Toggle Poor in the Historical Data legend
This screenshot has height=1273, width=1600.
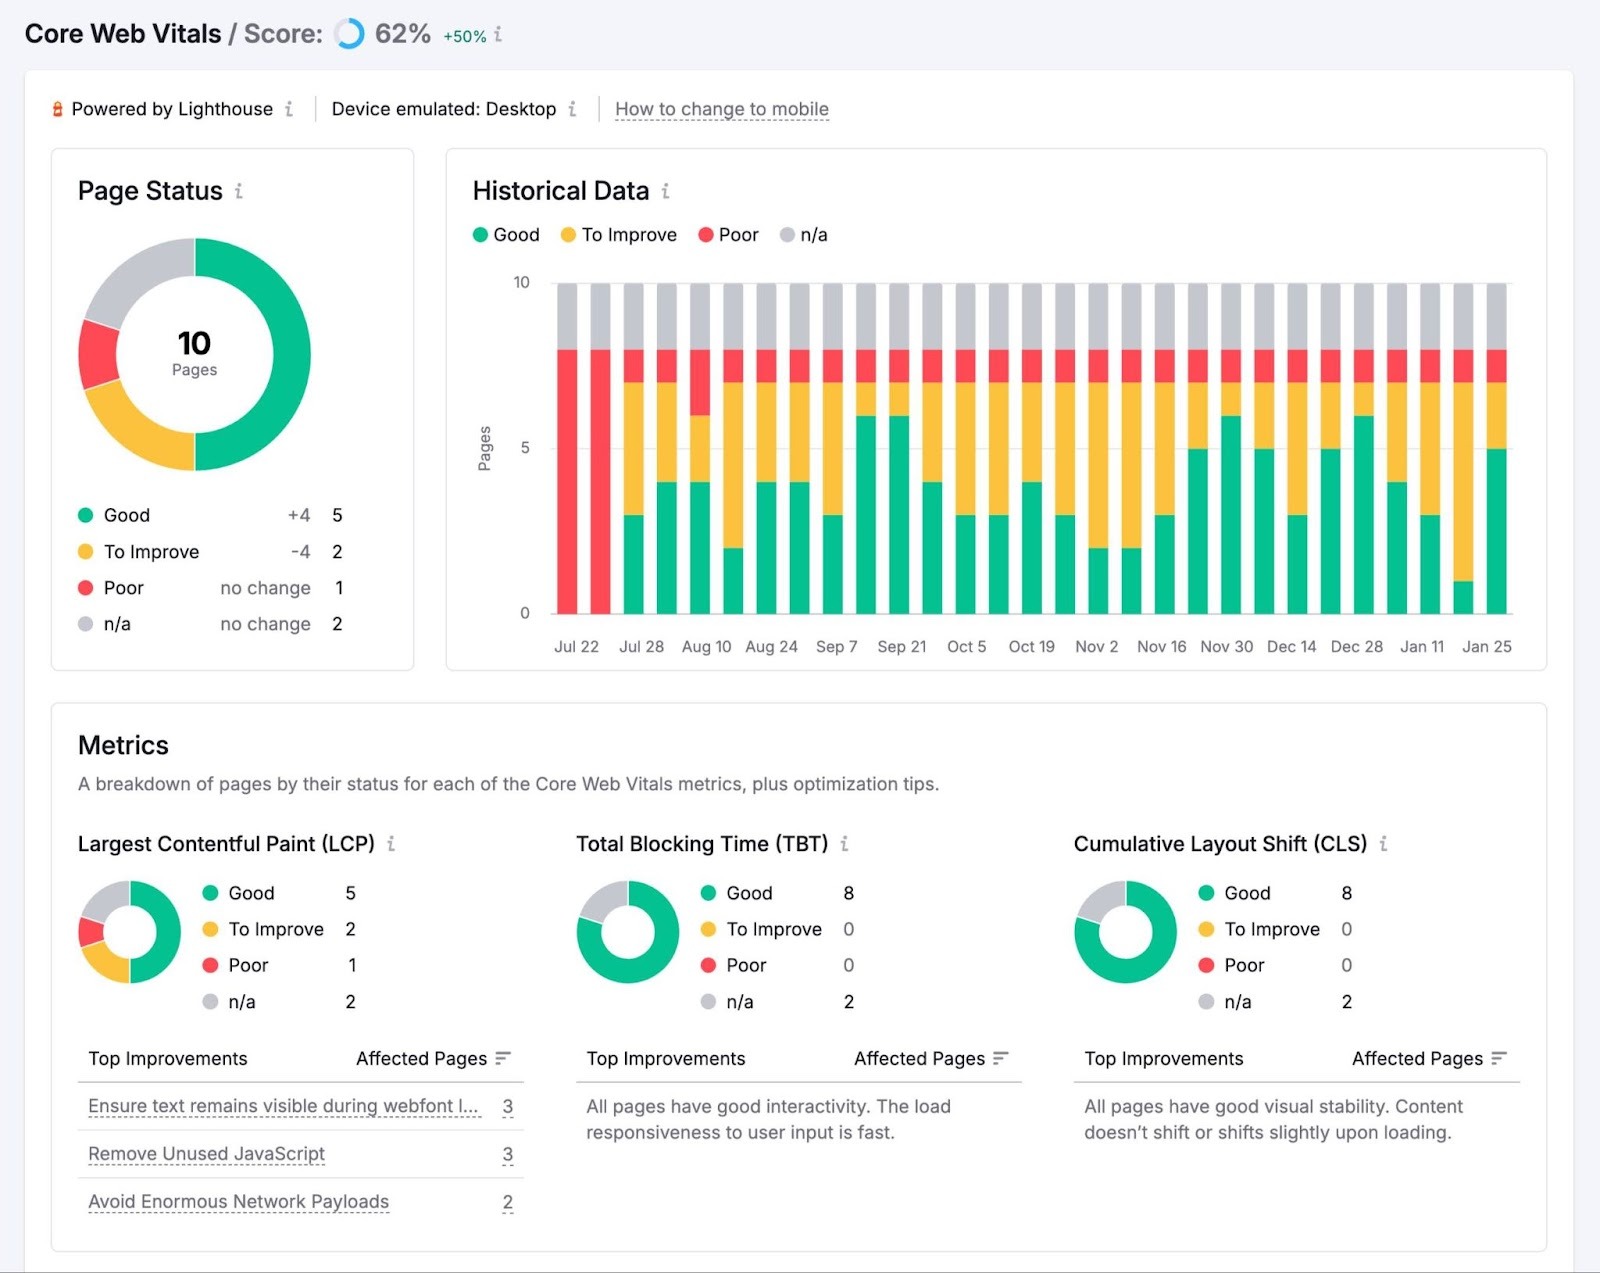728,234
